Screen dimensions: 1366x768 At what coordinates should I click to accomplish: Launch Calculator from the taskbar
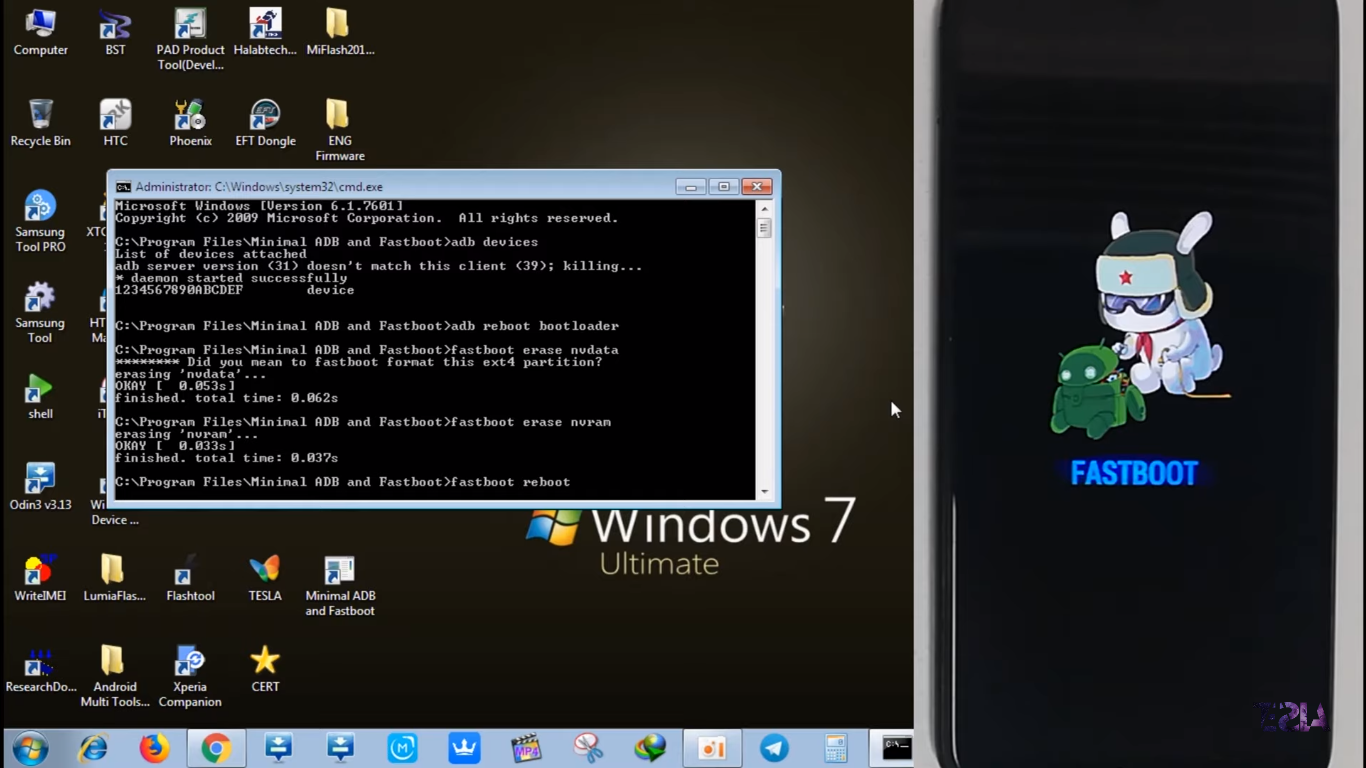[836, 748]
